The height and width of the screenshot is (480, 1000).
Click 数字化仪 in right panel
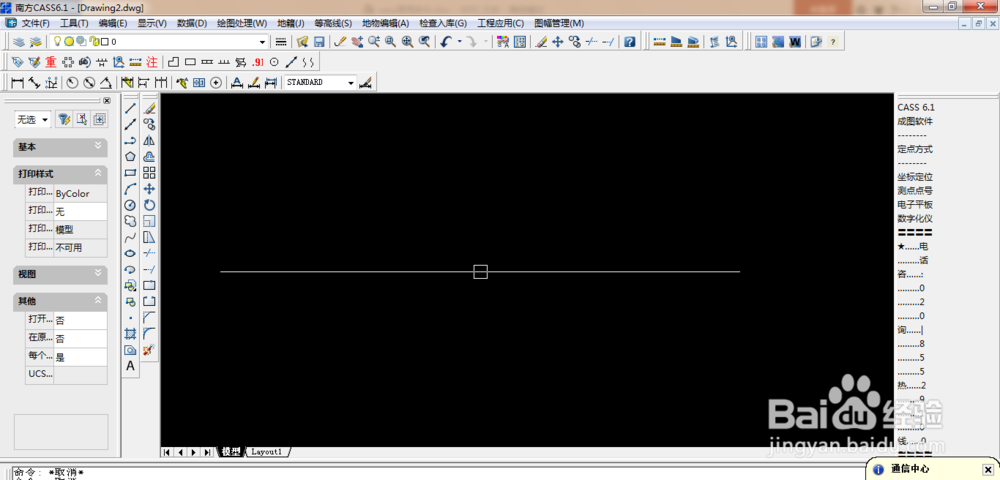(x=915, y=219)
